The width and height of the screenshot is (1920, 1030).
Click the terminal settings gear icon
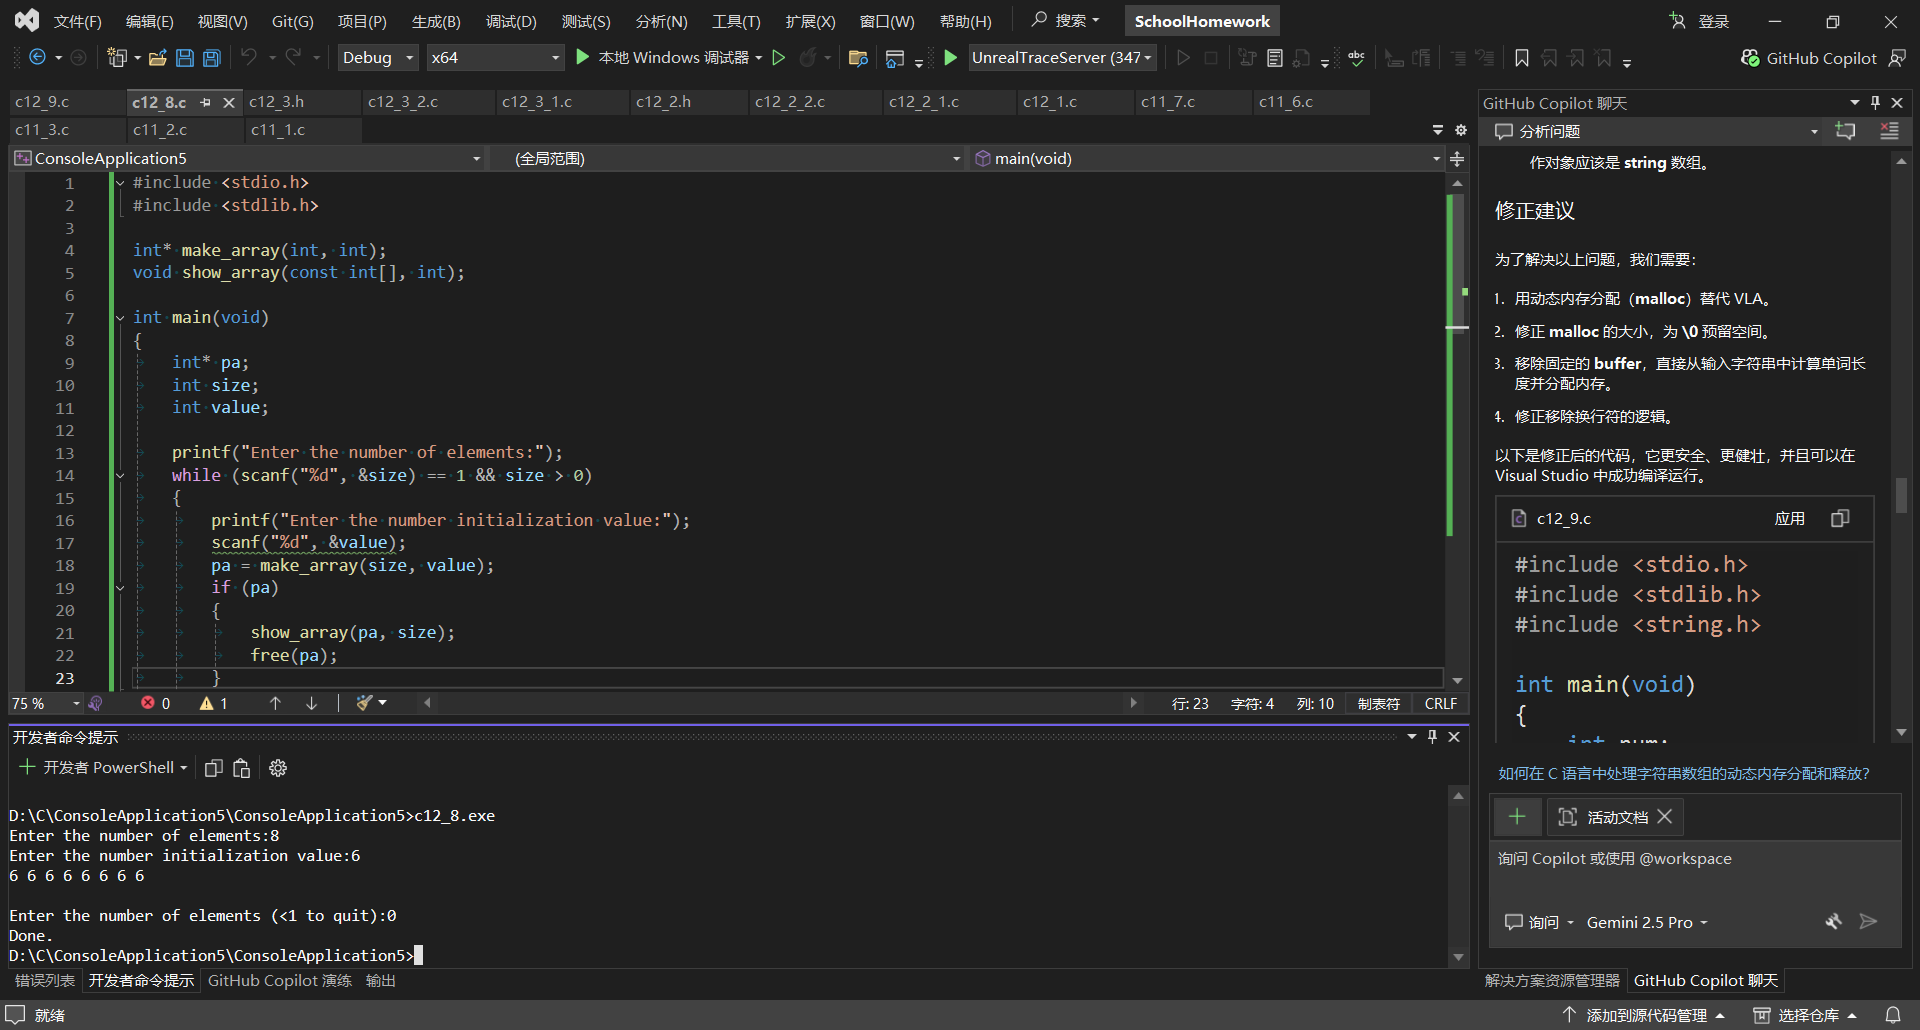tap(278, 768)
